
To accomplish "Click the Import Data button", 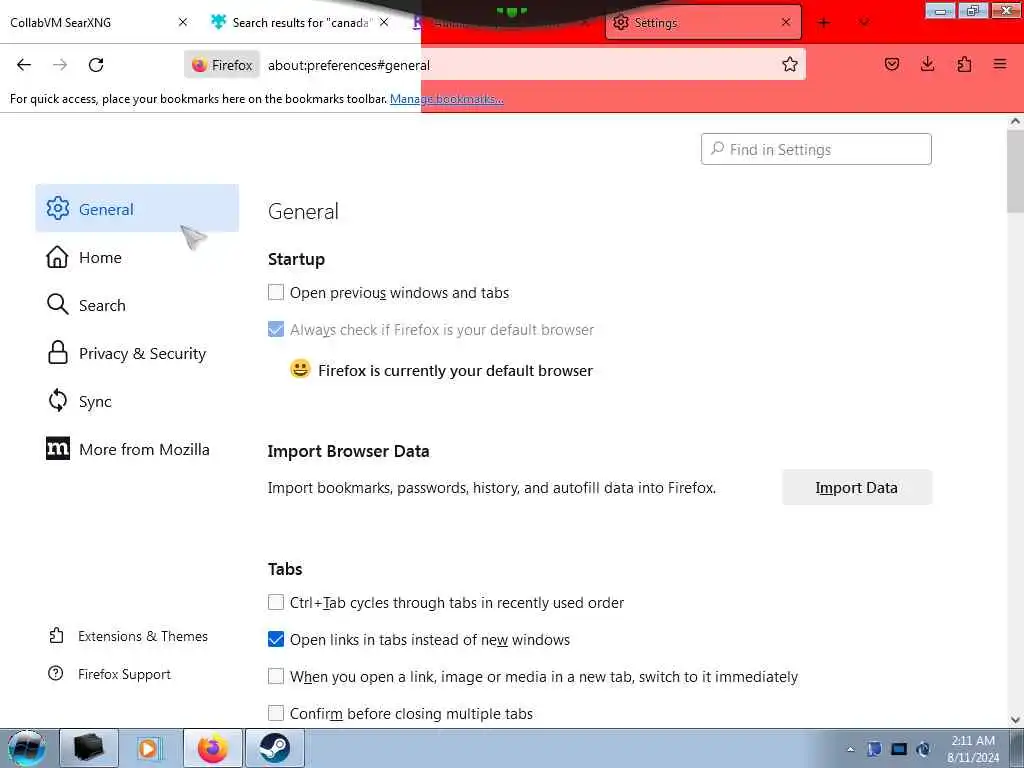I will click(x=857, y=487).
